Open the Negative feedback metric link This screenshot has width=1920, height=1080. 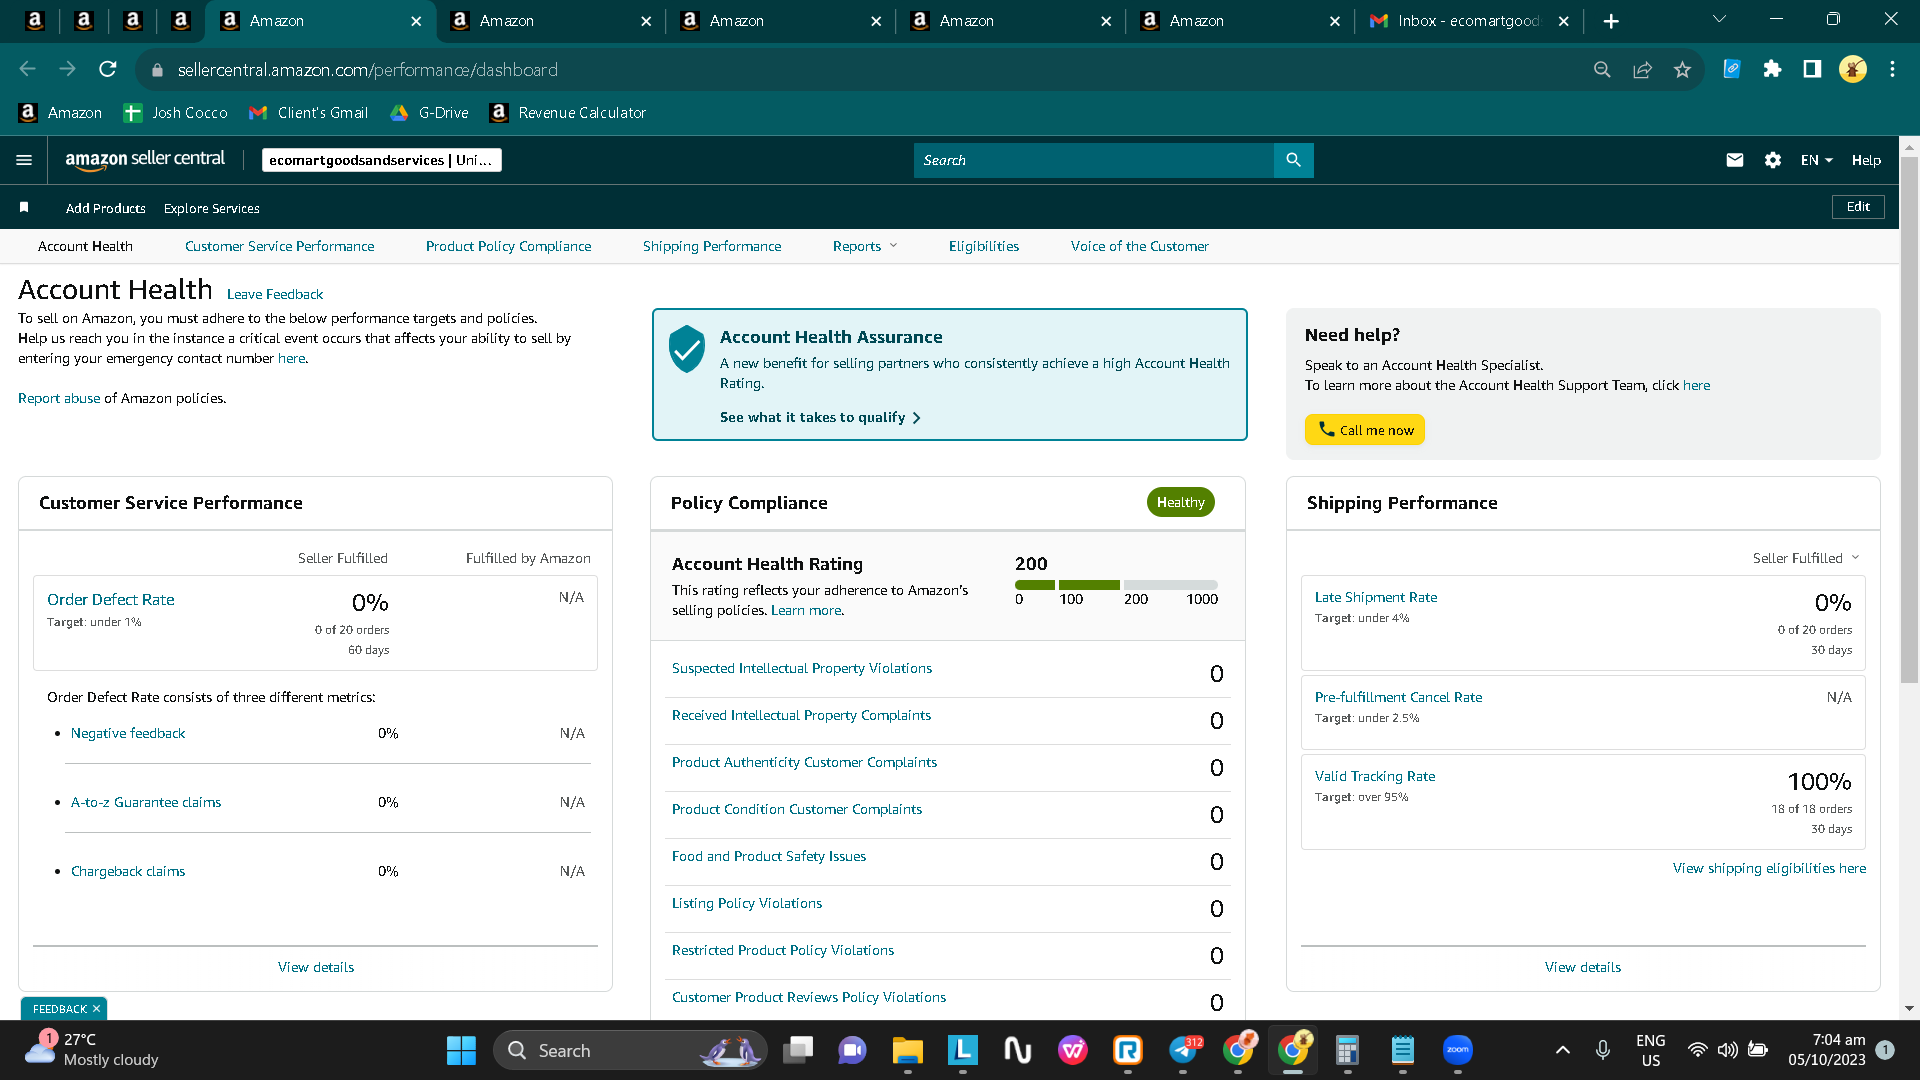(128, 733)
